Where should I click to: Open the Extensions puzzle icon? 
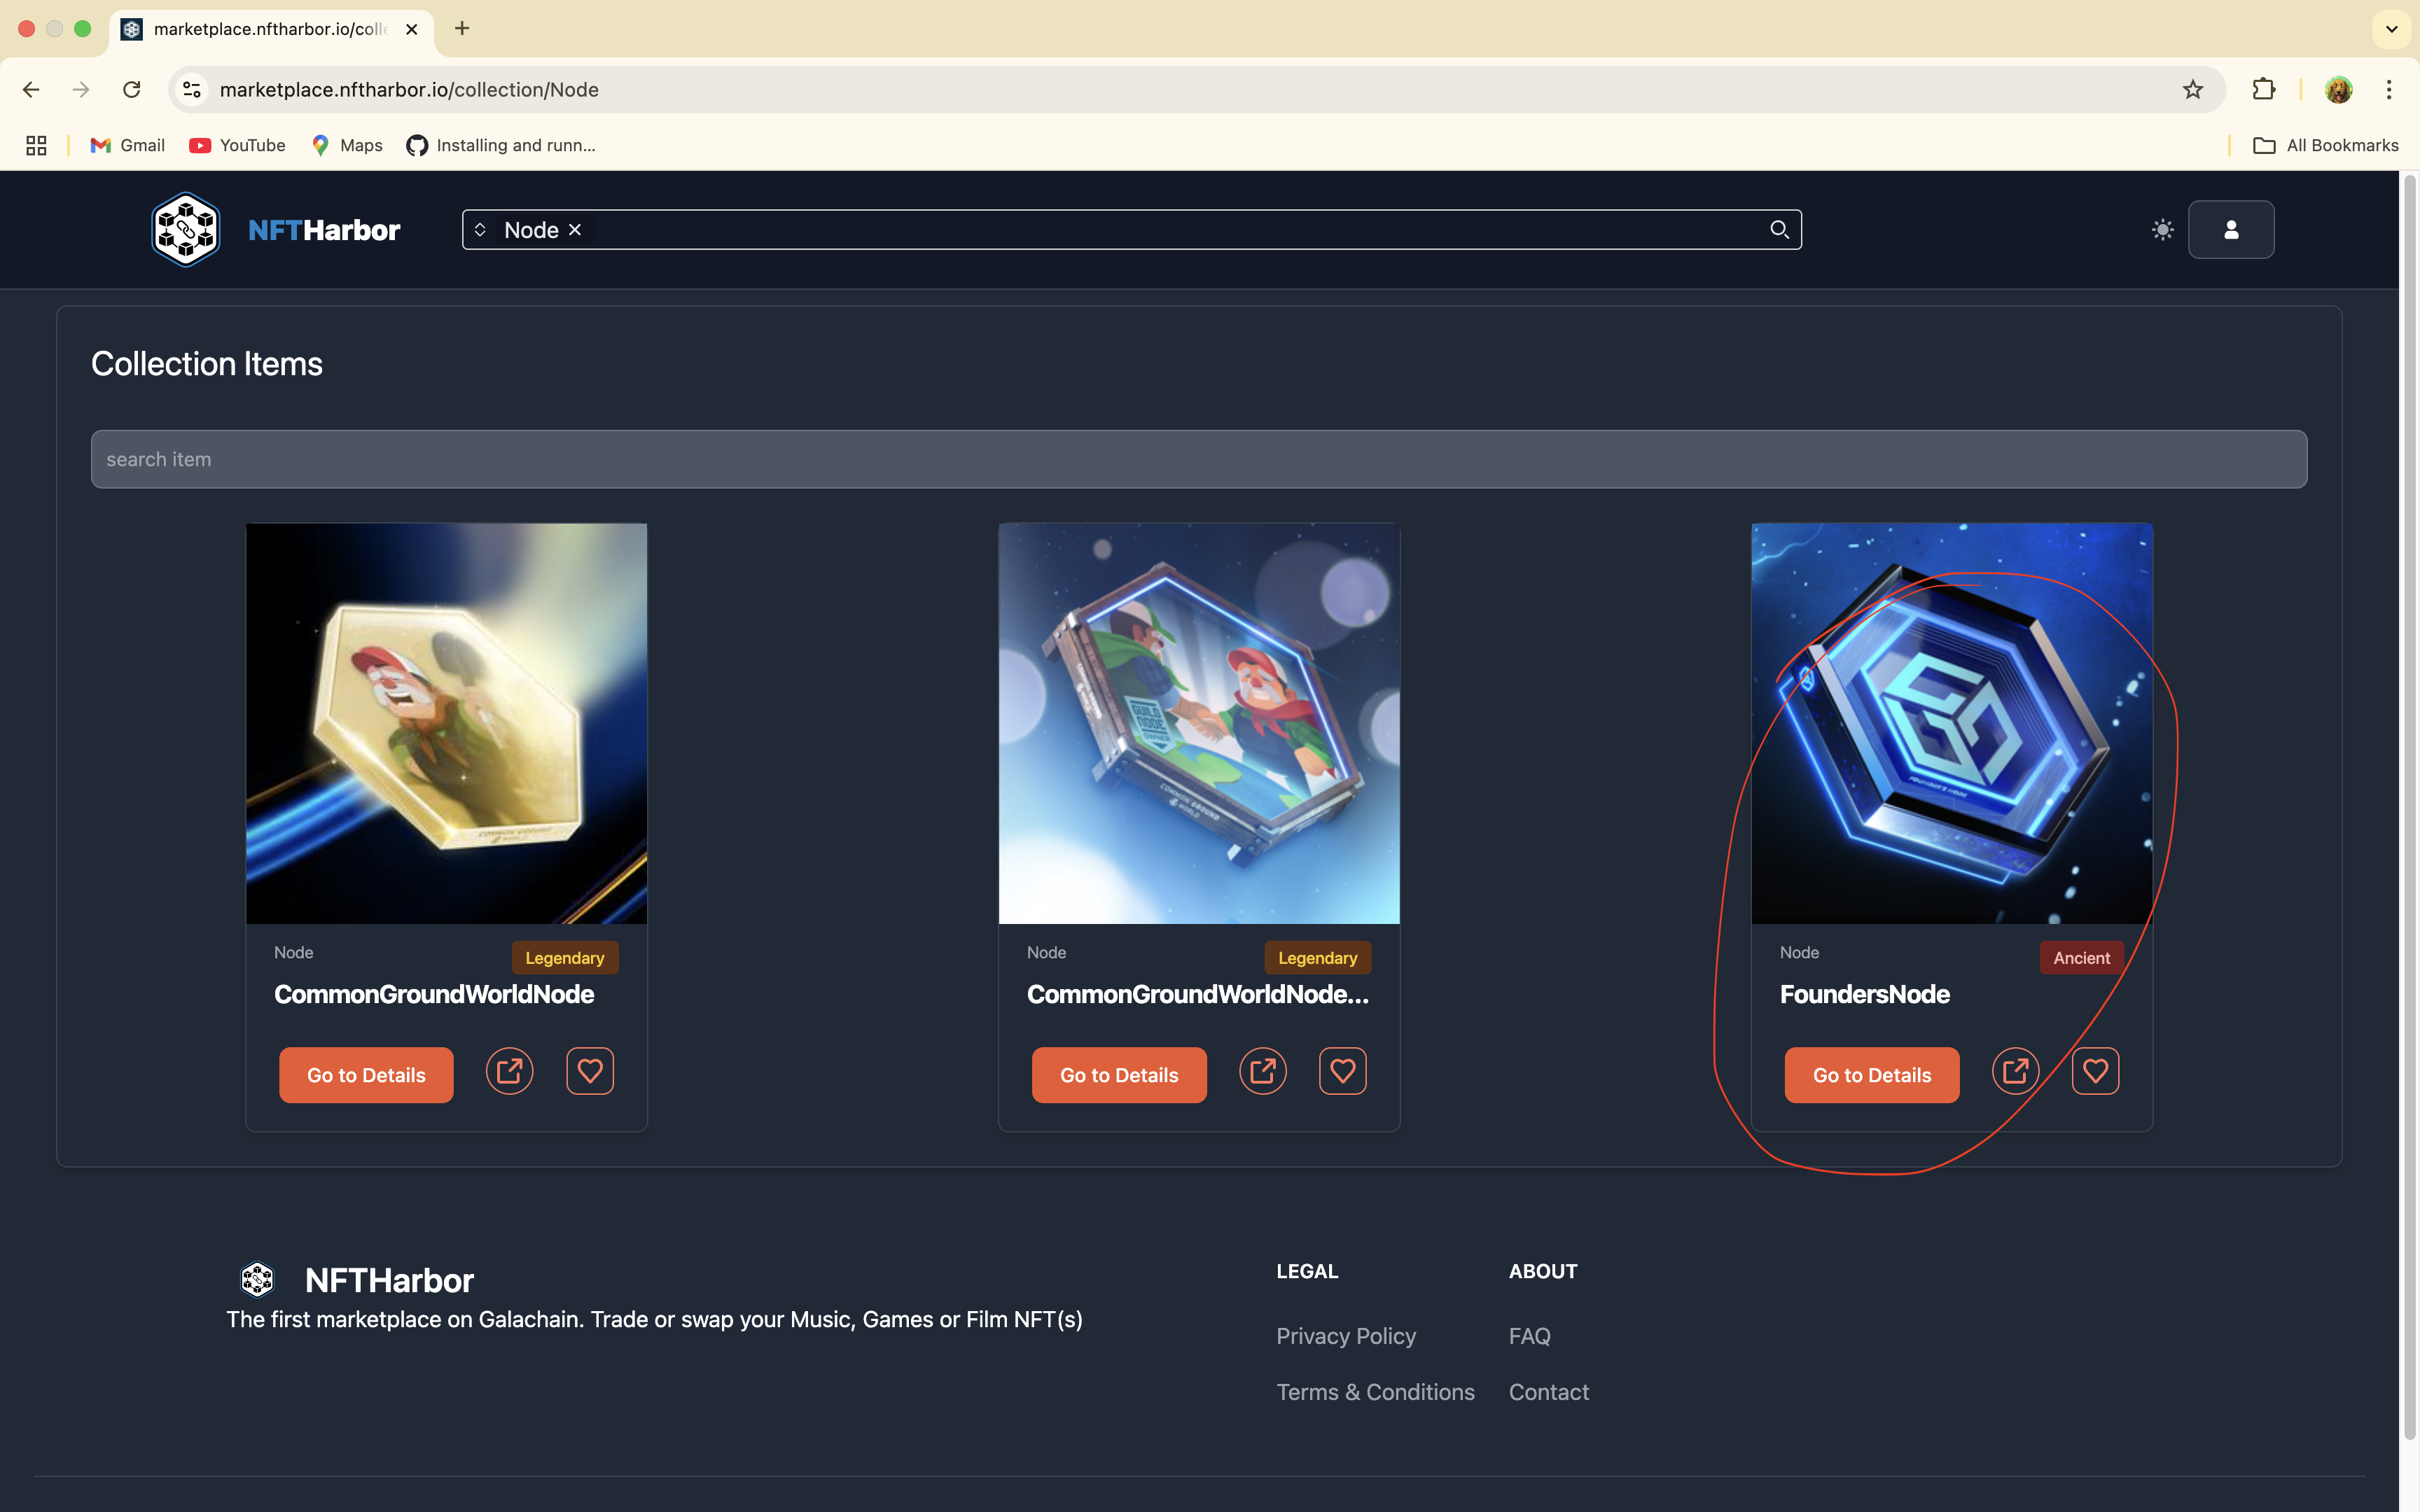click(x=2264, y=90)
